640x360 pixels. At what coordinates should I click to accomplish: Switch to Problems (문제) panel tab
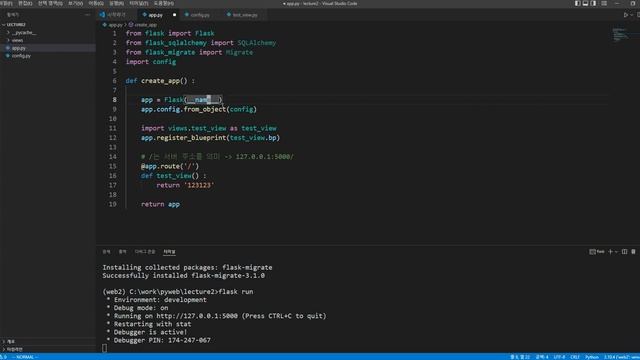(107, 252)
